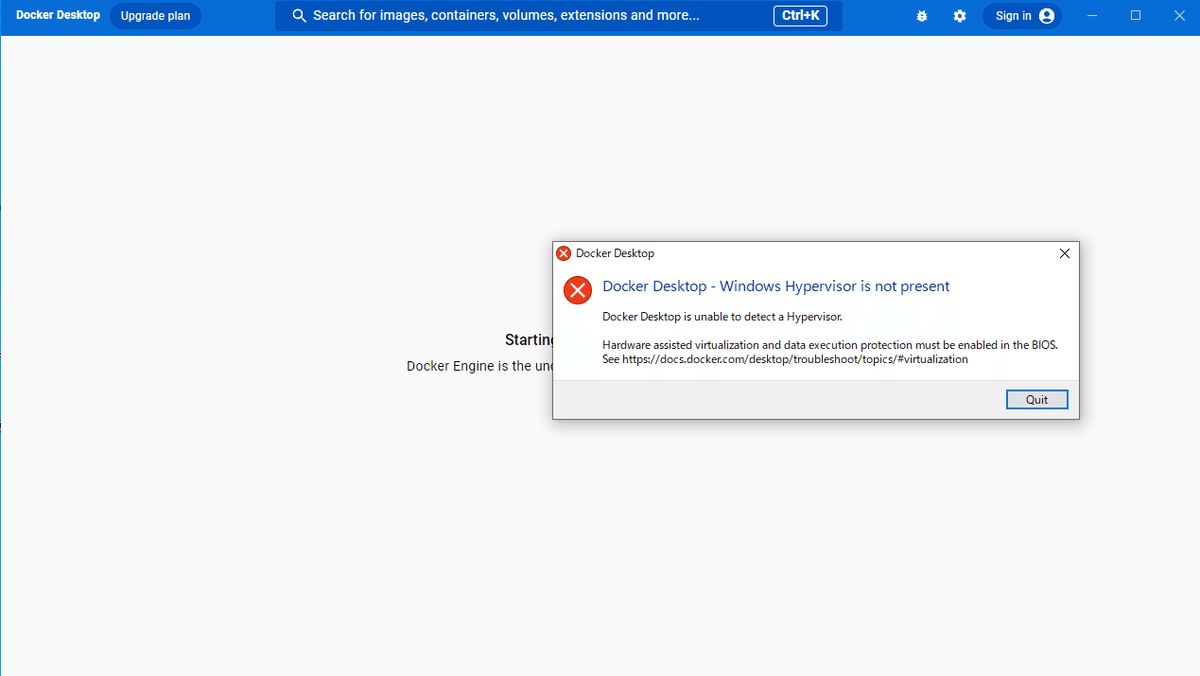Viewport: 1200px width, 676px height.
Task: Click the dialog's "Docker Desktop" title bar text
Action: pos(615,254)
